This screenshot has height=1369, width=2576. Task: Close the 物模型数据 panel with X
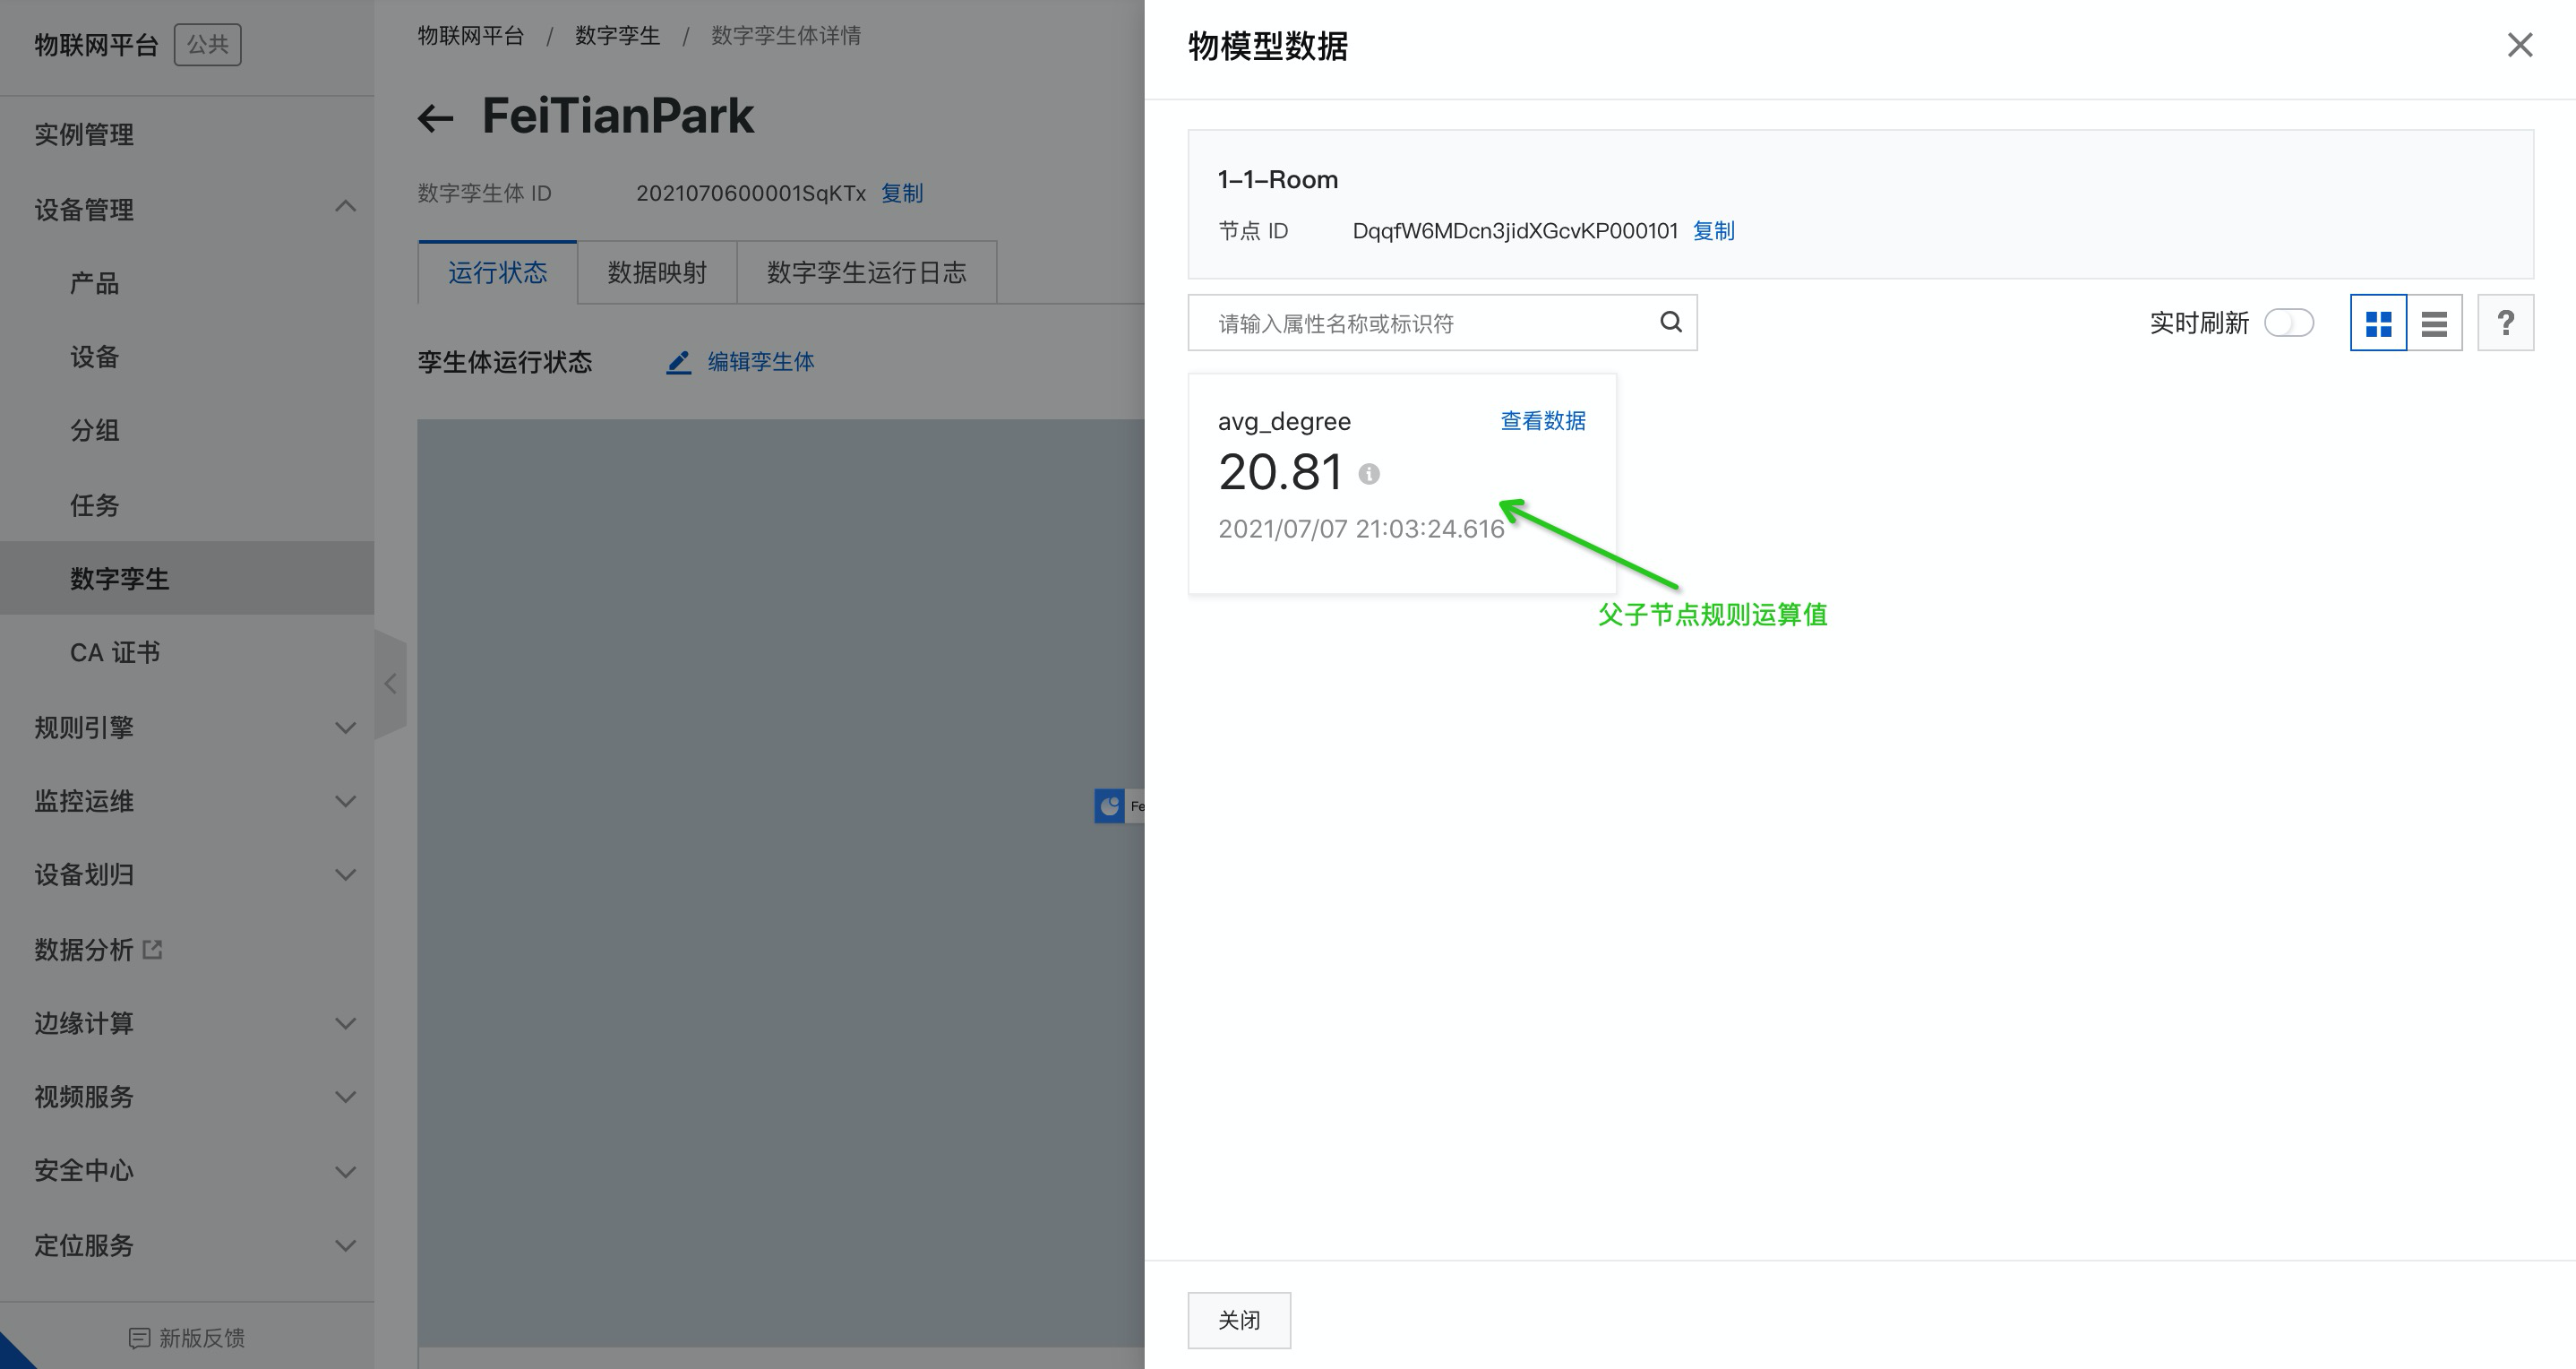click(2520, 45)
